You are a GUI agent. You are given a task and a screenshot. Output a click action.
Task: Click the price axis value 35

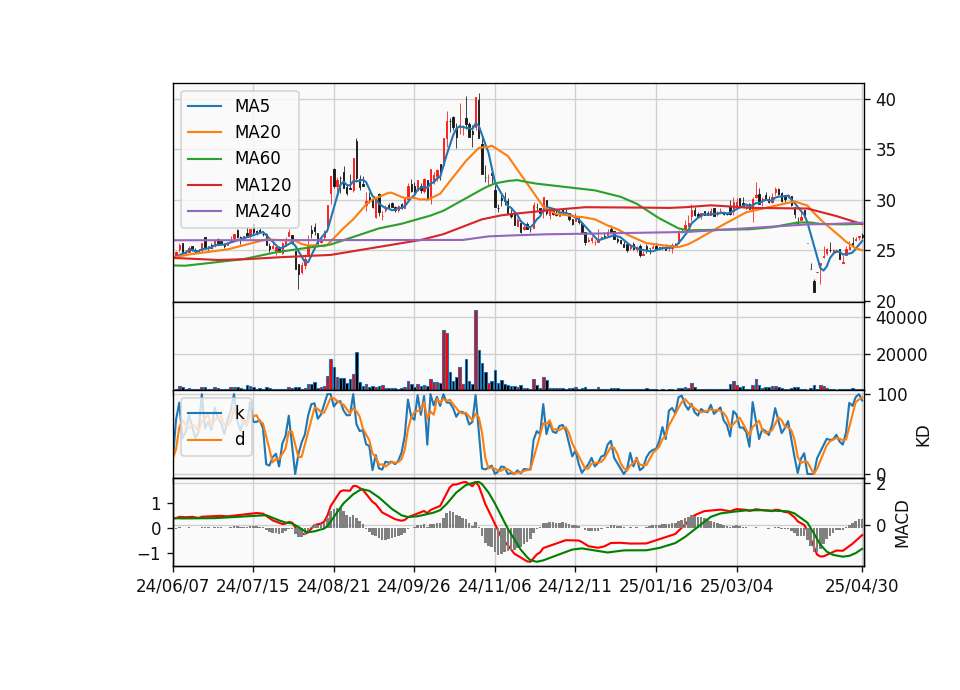point(886,151)
